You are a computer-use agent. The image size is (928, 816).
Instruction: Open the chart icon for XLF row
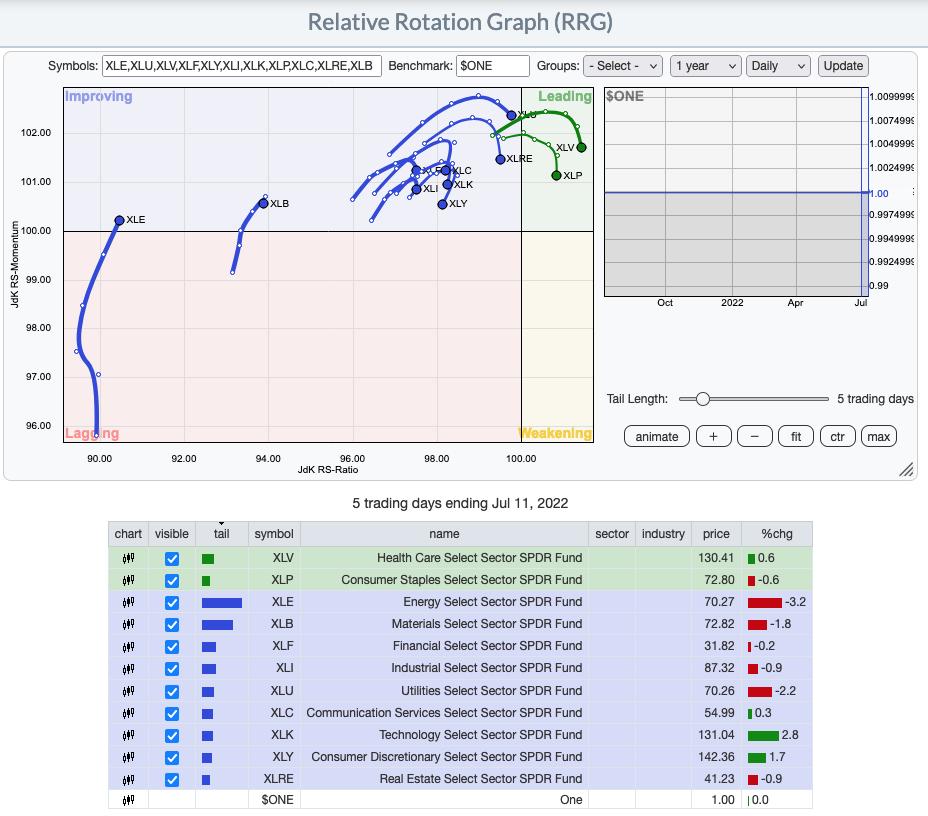tap(128, 646)
